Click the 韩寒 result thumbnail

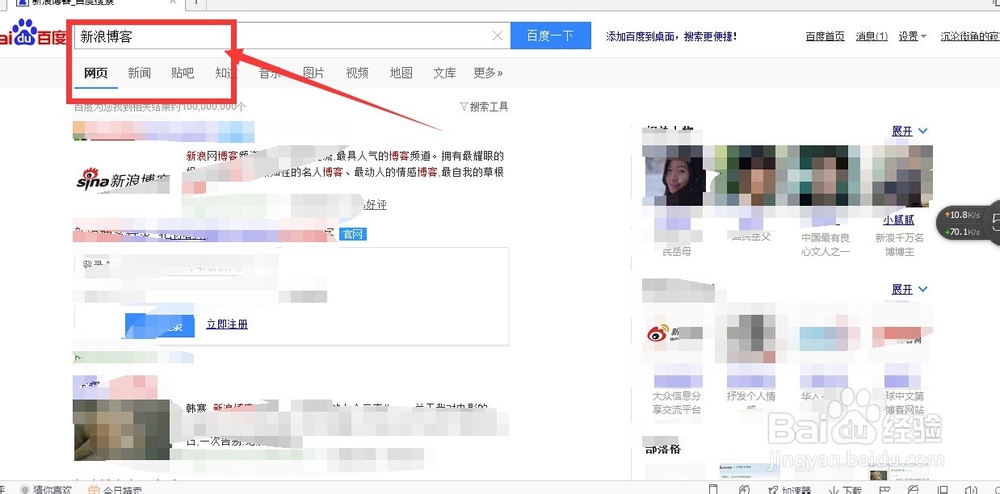point(121,430)
